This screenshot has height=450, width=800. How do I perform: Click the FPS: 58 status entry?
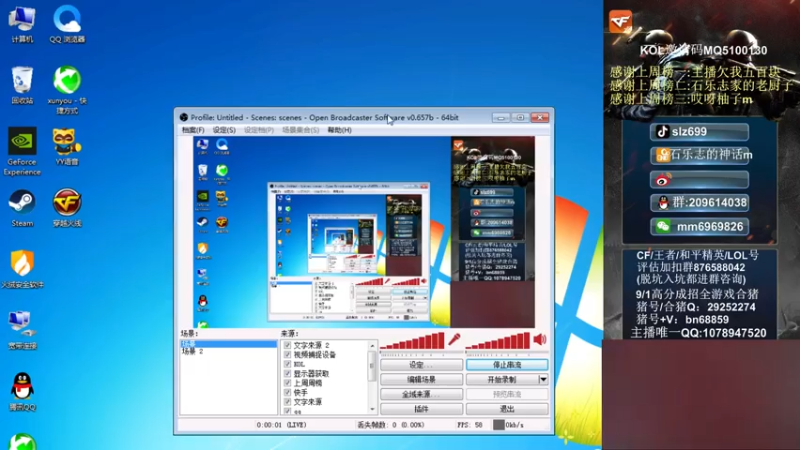tap(470, 424)
